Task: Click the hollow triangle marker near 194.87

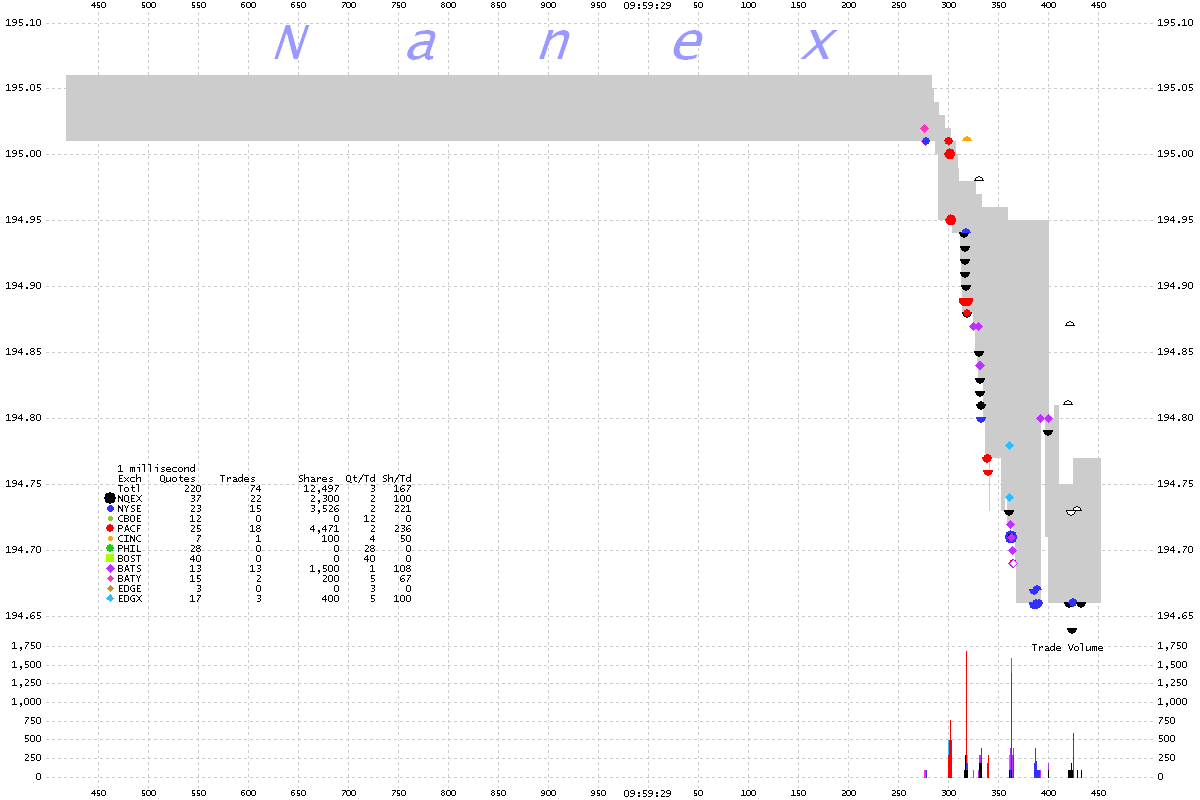Action: pos(1069,324)
